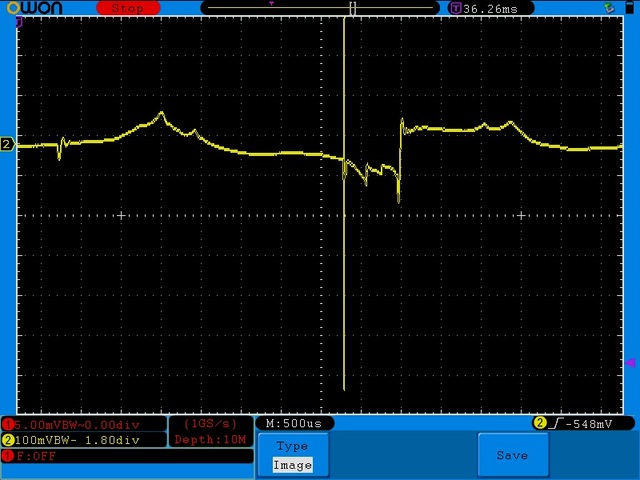Open the Type menu option
Screen dimensions: 640x480
click(x=292, y=446)
